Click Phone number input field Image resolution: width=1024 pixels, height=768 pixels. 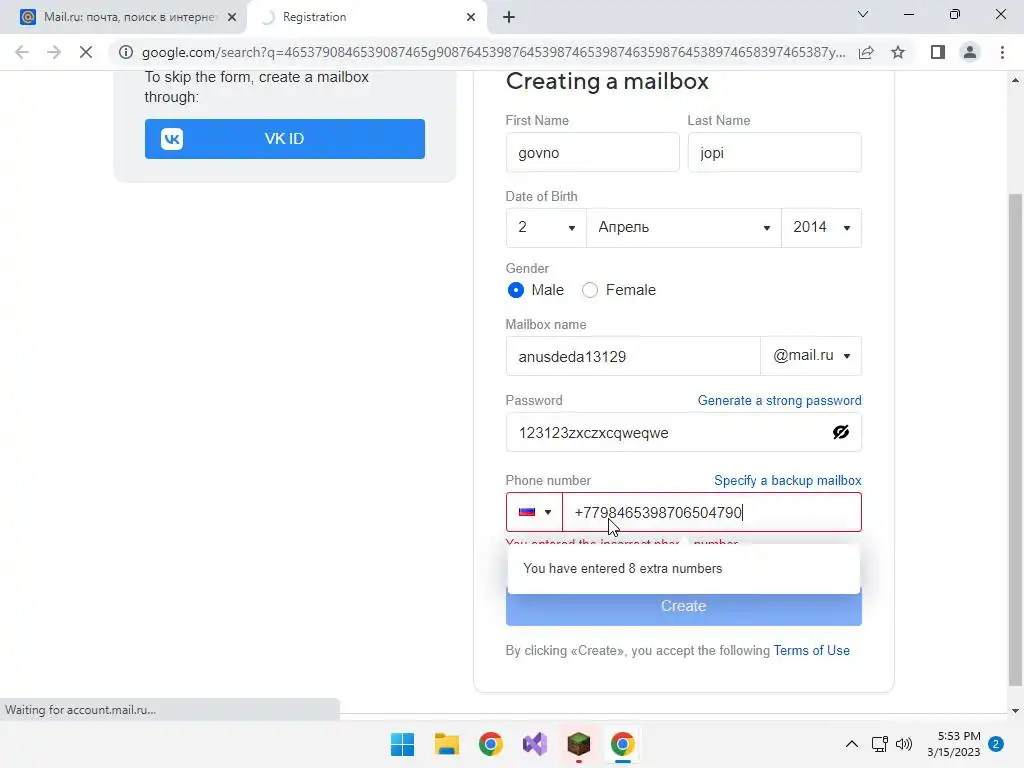[712, 512]
